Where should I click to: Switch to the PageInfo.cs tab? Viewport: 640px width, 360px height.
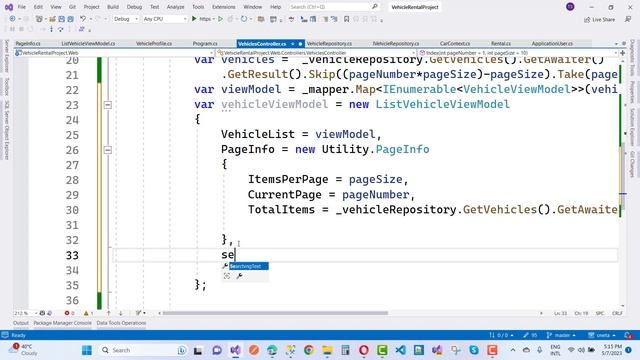[x=28, y=43]
